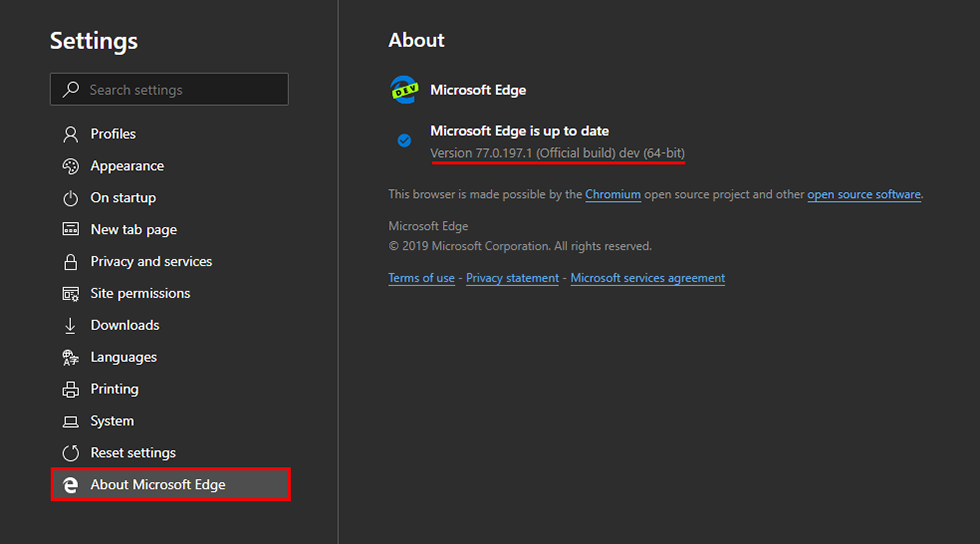Open Microsoft services agreement link
980x544 pixels.
coord(648,278)
